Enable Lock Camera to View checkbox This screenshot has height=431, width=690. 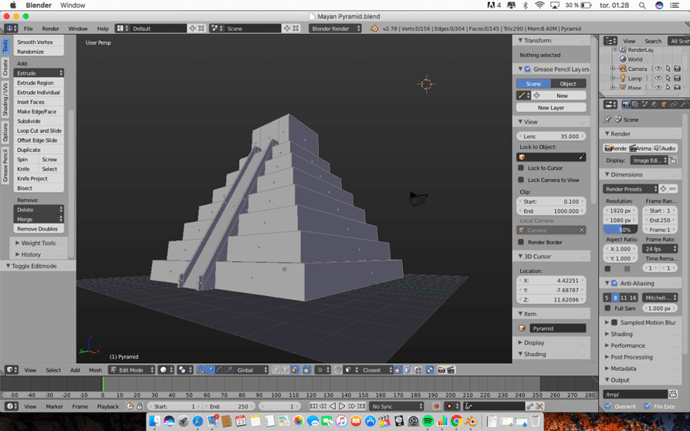521,180
